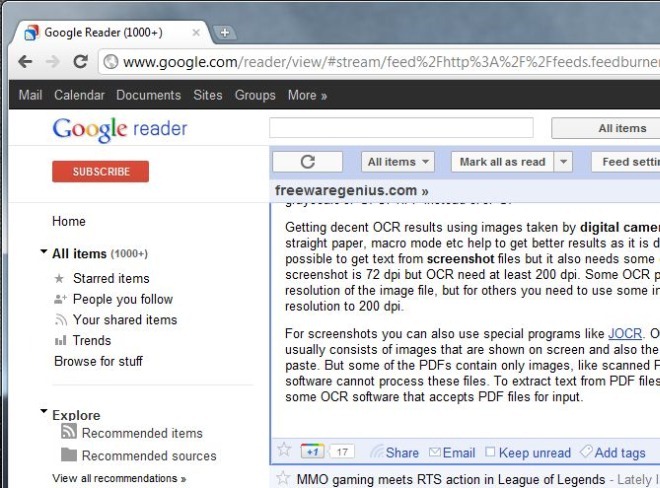Close the Google Reader tab

point(196,32)
